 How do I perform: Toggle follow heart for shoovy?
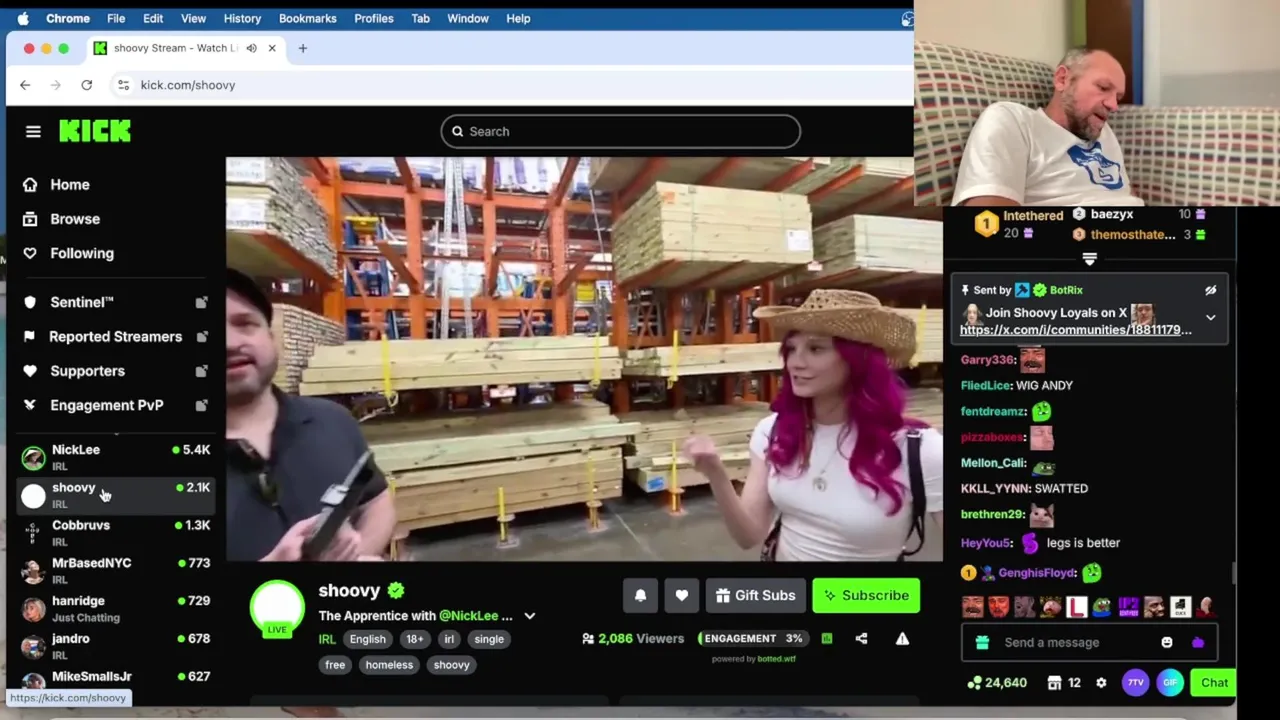click(x=682, y=595)
